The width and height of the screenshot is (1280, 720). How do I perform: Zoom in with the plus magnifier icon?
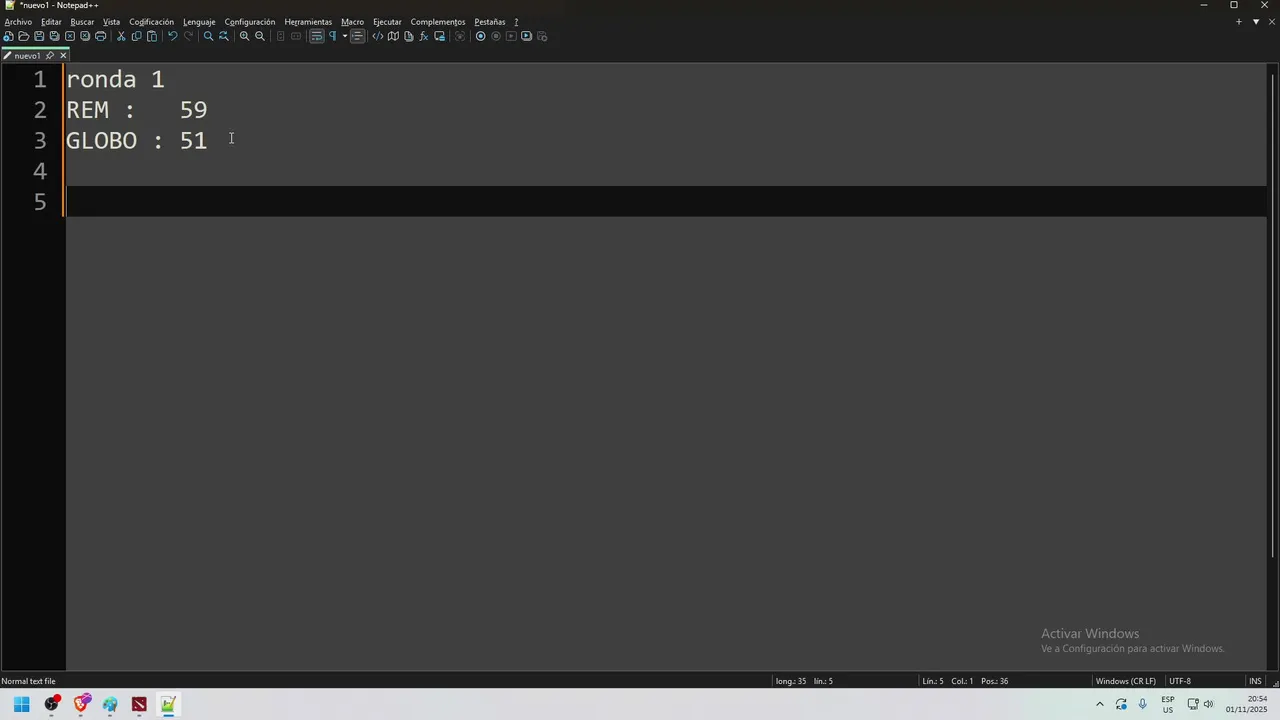(x=244, y=36)
